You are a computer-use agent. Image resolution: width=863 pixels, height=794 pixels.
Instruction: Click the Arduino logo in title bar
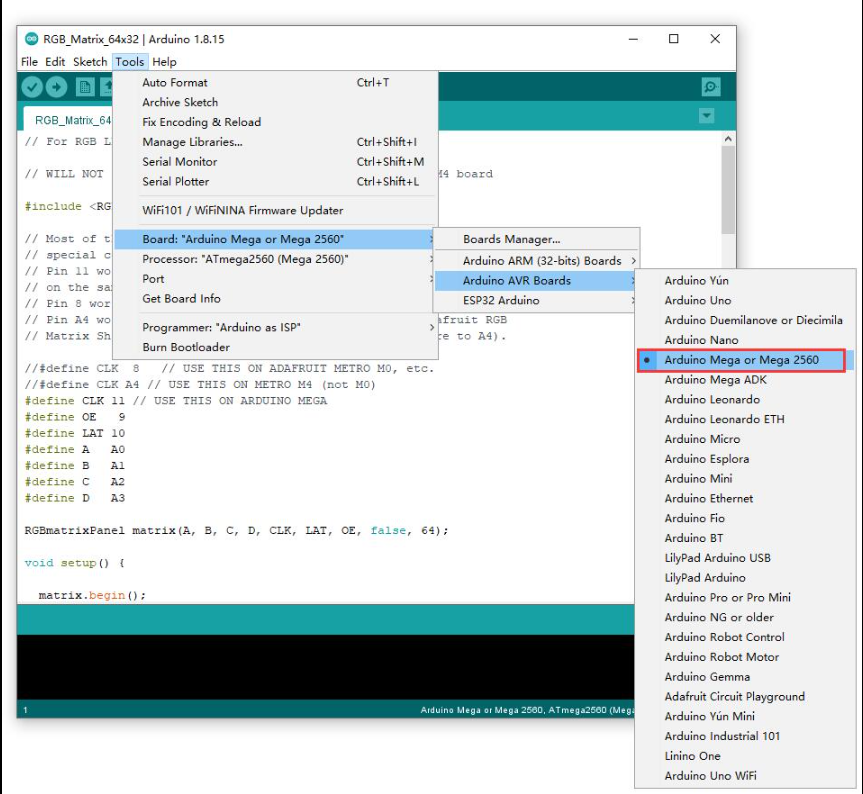click(x=31, y=39)
